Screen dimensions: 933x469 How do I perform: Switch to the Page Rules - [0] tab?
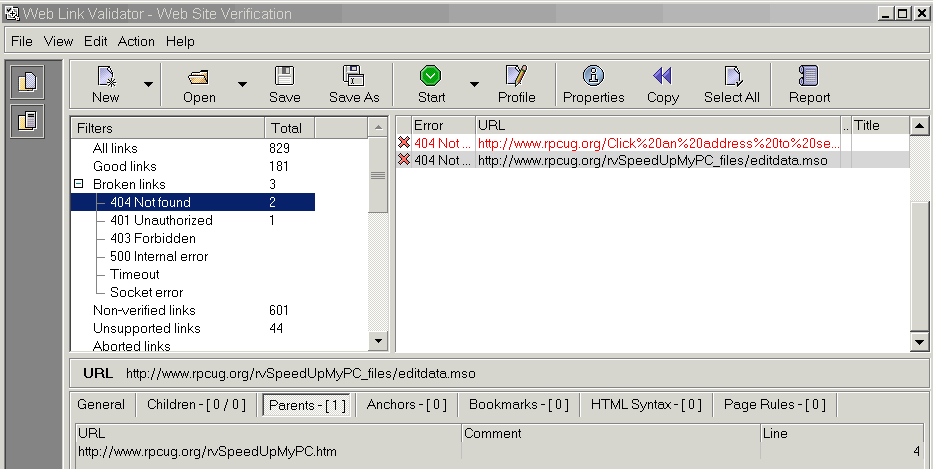tap(775, 405)
